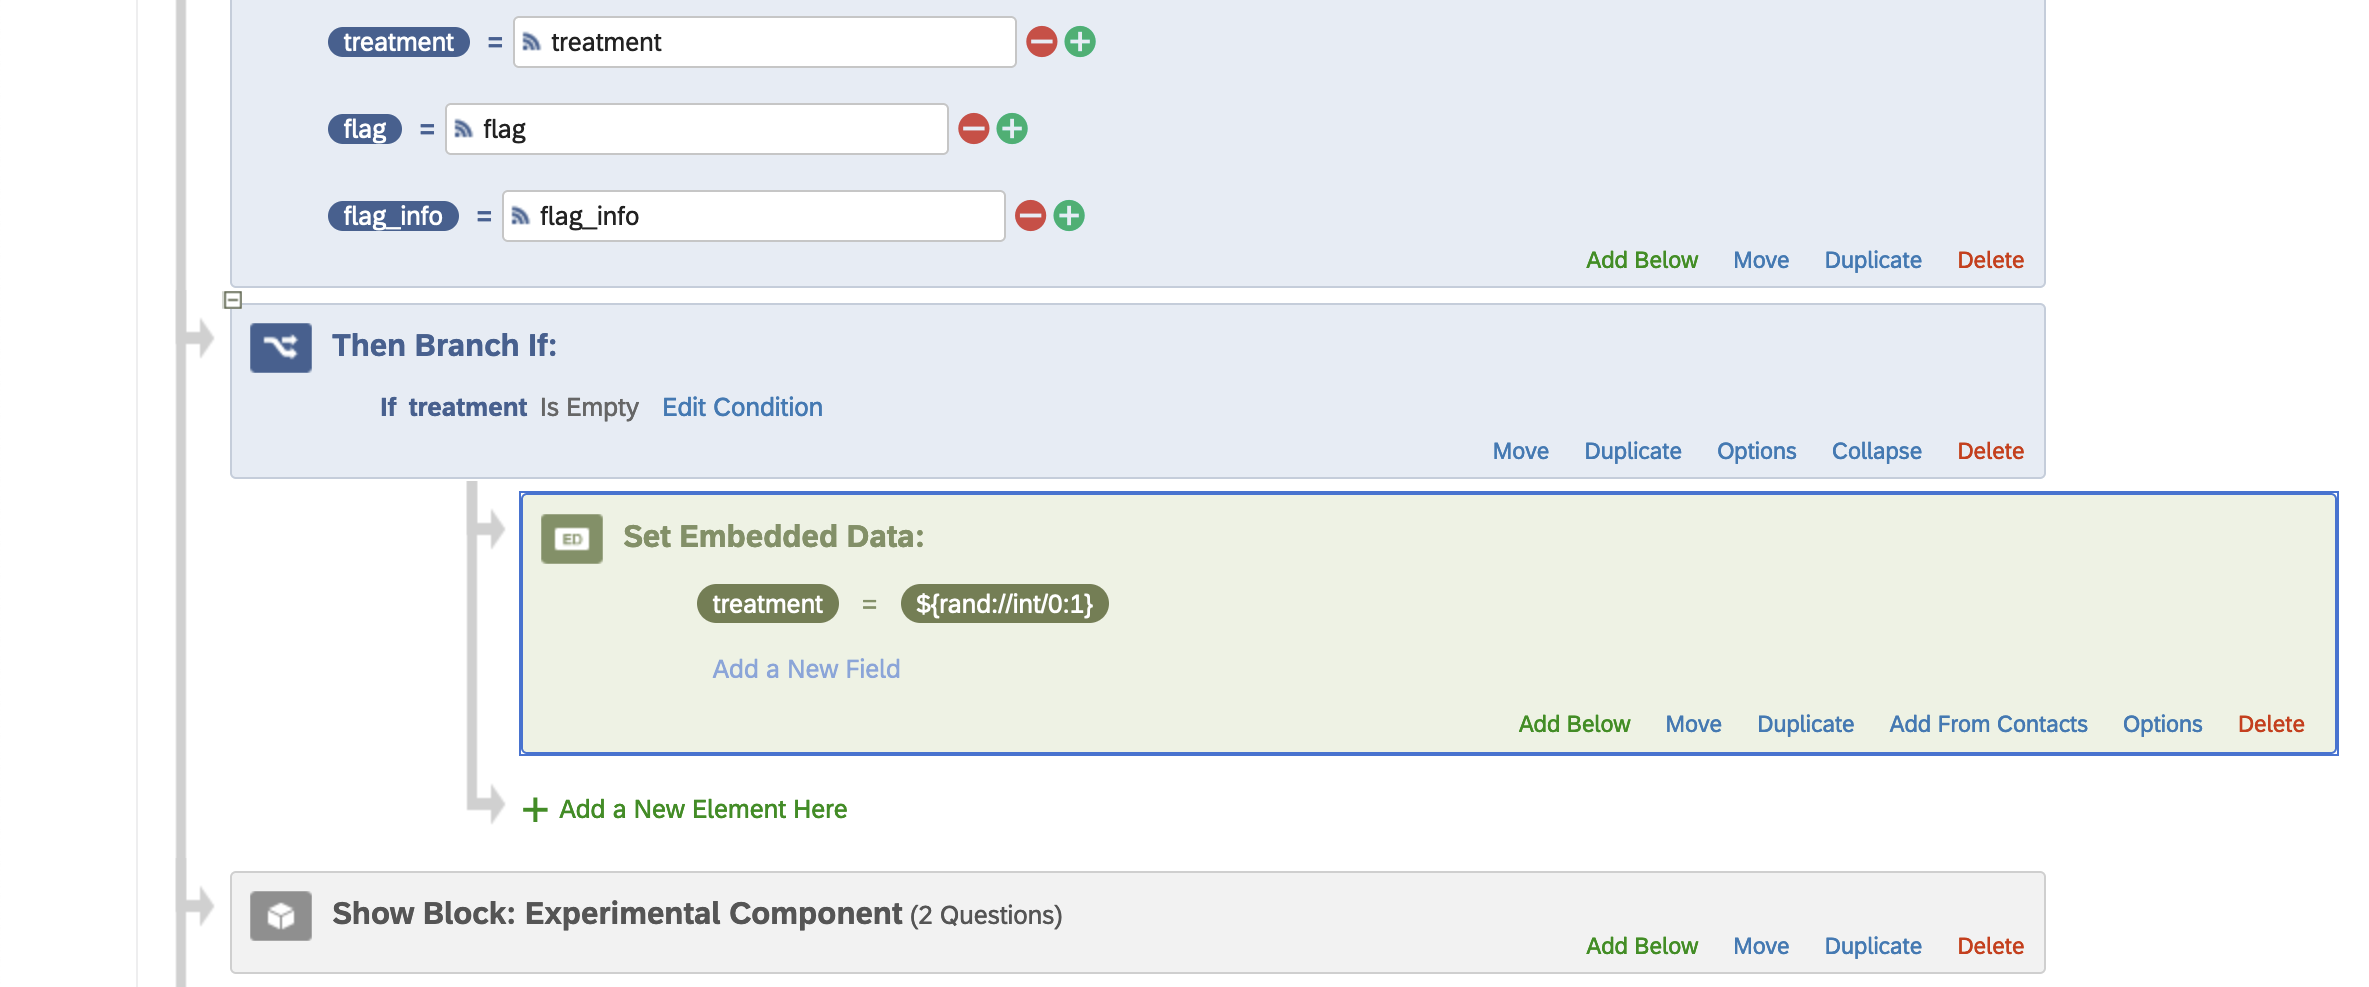Click the Set Embedded Data ED icon
This screenshot has height=987, width=2369.
point(571,539)
